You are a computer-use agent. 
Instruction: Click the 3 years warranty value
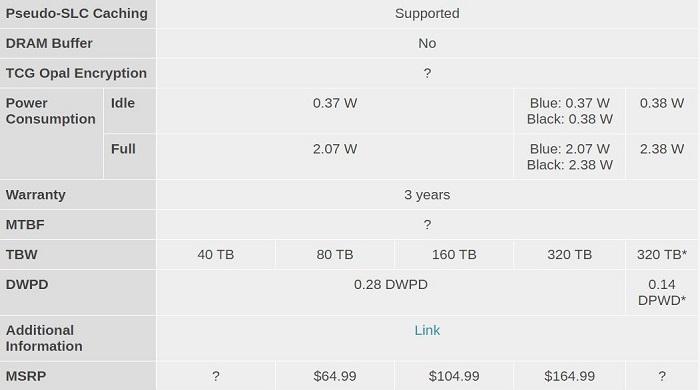coord(427,195)
